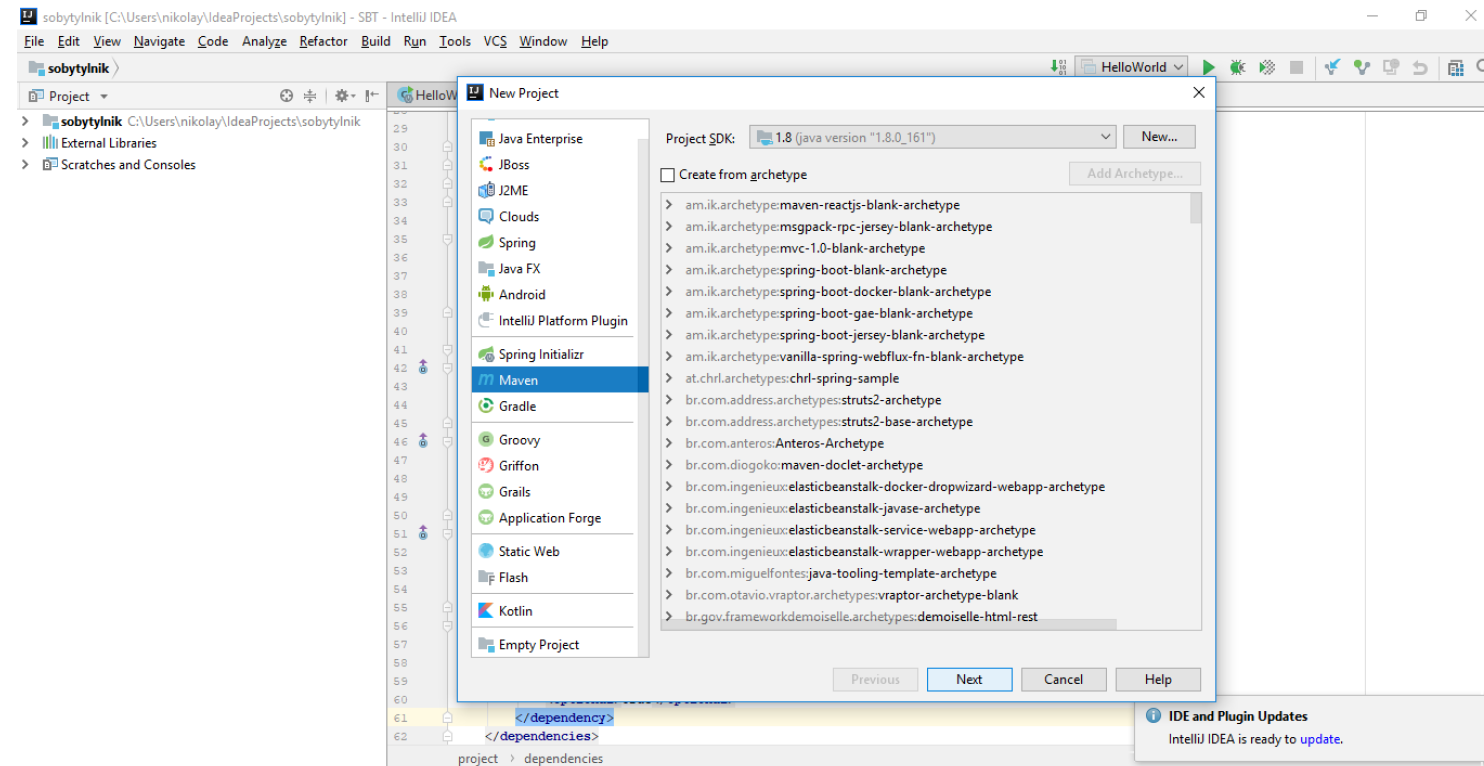Image resolution: width=1484 pixels, height=766 pixels.
Task: Open the Navigate menu
Action: point(159,41)
